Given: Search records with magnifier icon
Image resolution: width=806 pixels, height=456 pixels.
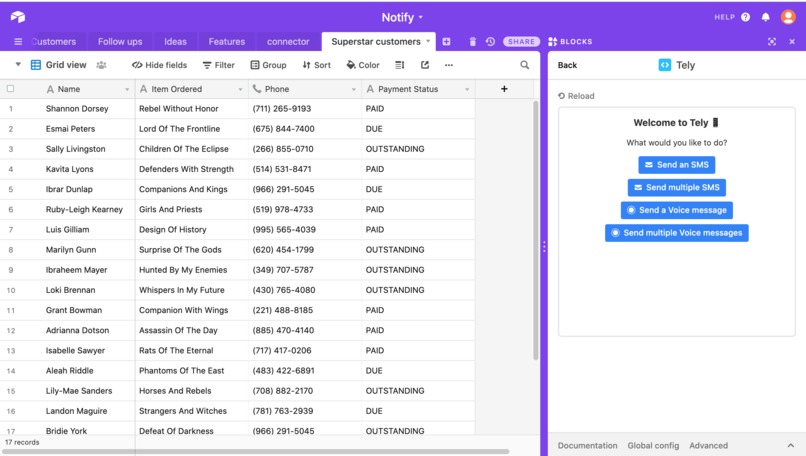Looking at the screenshot, I should point(524,65).
